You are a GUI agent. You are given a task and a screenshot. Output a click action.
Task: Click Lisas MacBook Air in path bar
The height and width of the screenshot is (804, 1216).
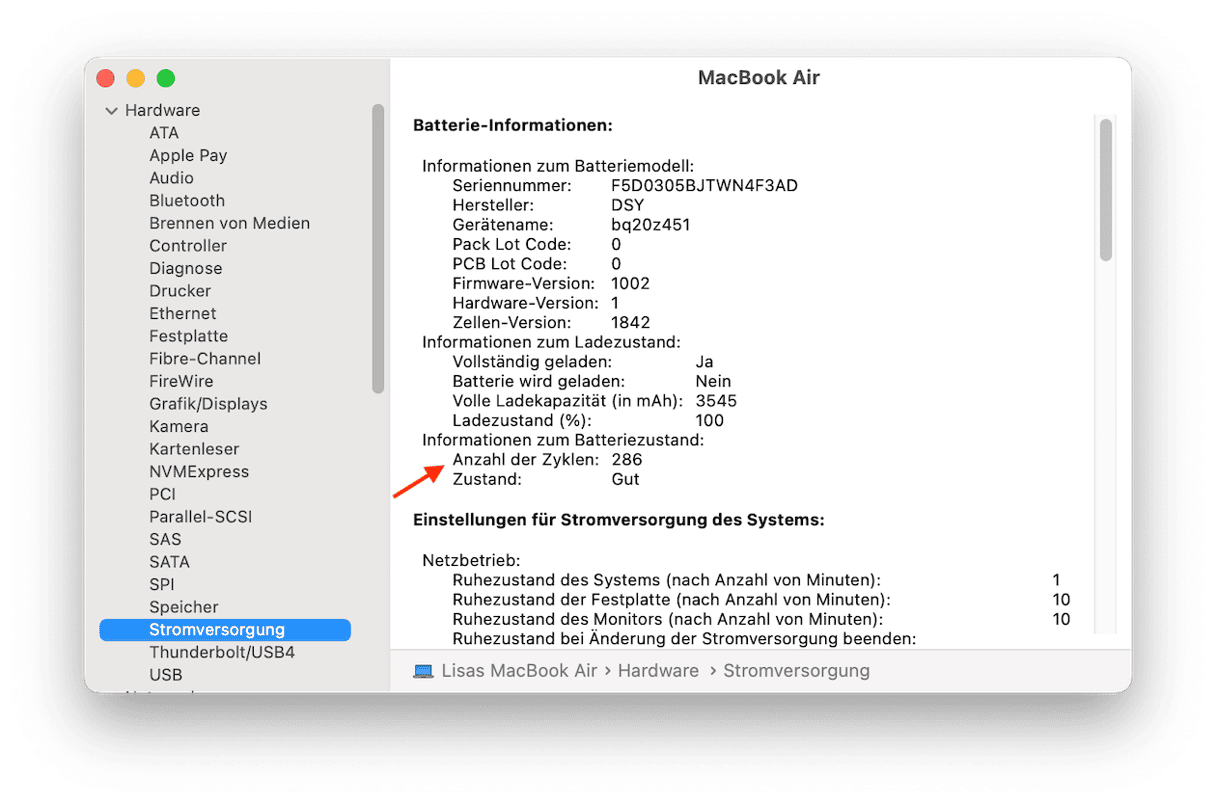[x=520, y=671]
